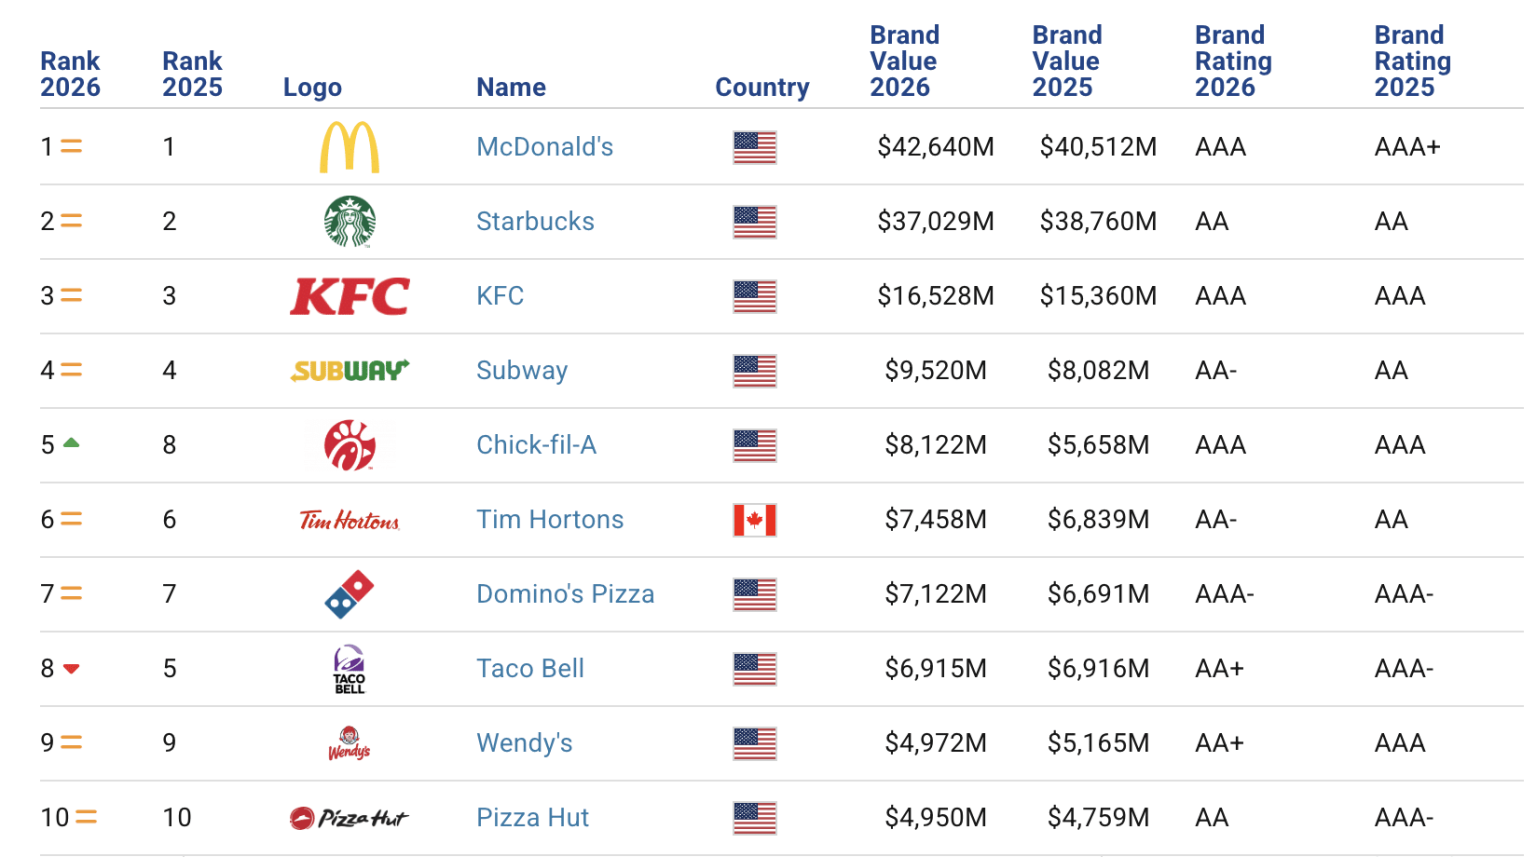Click the Canadian flag for Tim Hortons
This screenshot has height=857, width=1536.
(x=755, y=520)
